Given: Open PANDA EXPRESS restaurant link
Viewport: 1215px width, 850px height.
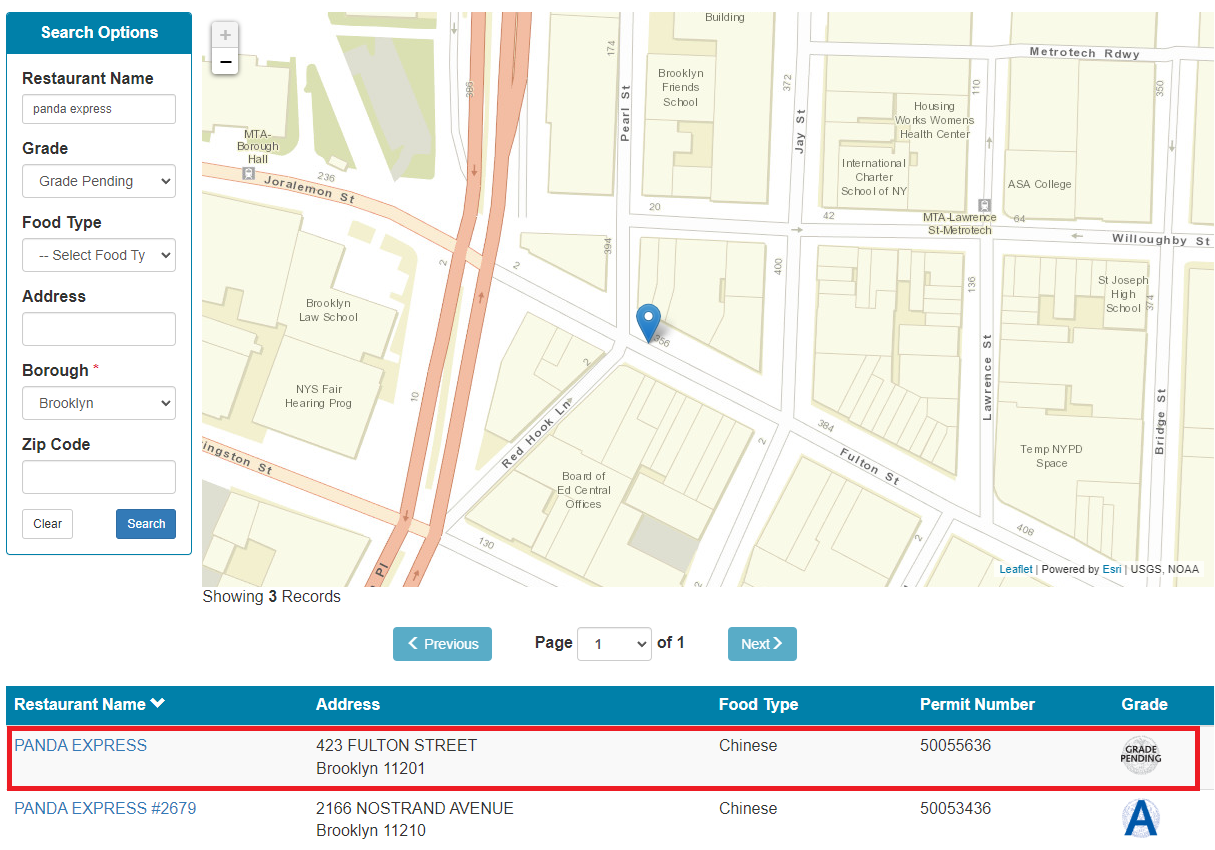Looking at the screenshot, I should [80, 745].
